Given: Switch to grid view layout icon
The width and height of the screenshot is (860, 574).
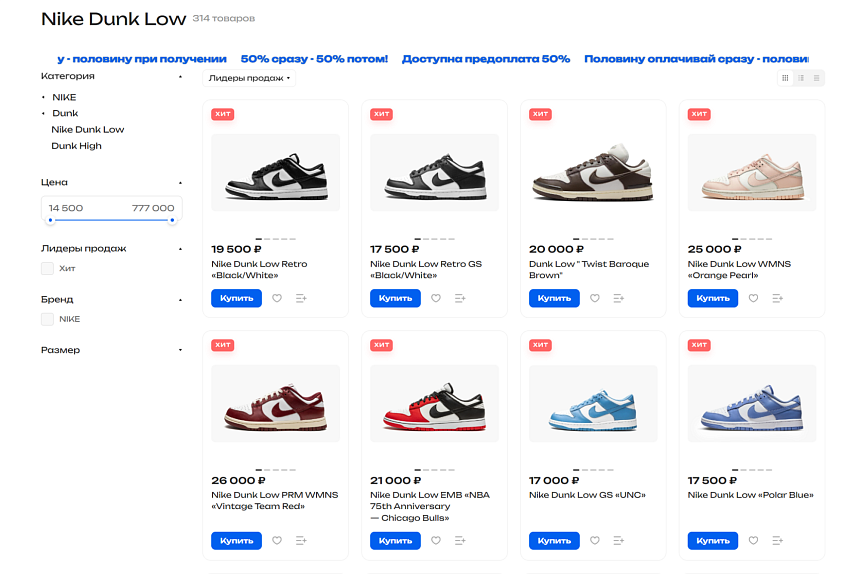Looking at the screenshot, I should (x=785, y=78).
